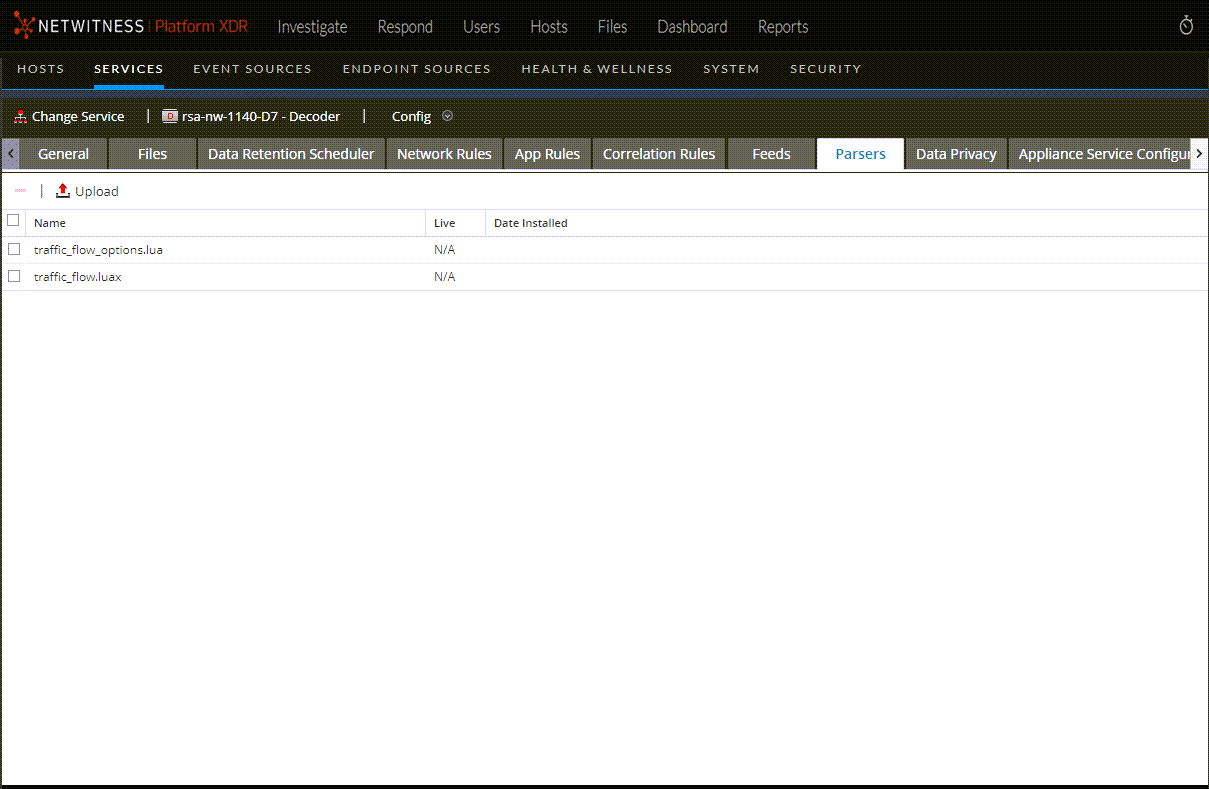
Task: Select the traffic_flow.luax checkbox
Action: [14, 277]
